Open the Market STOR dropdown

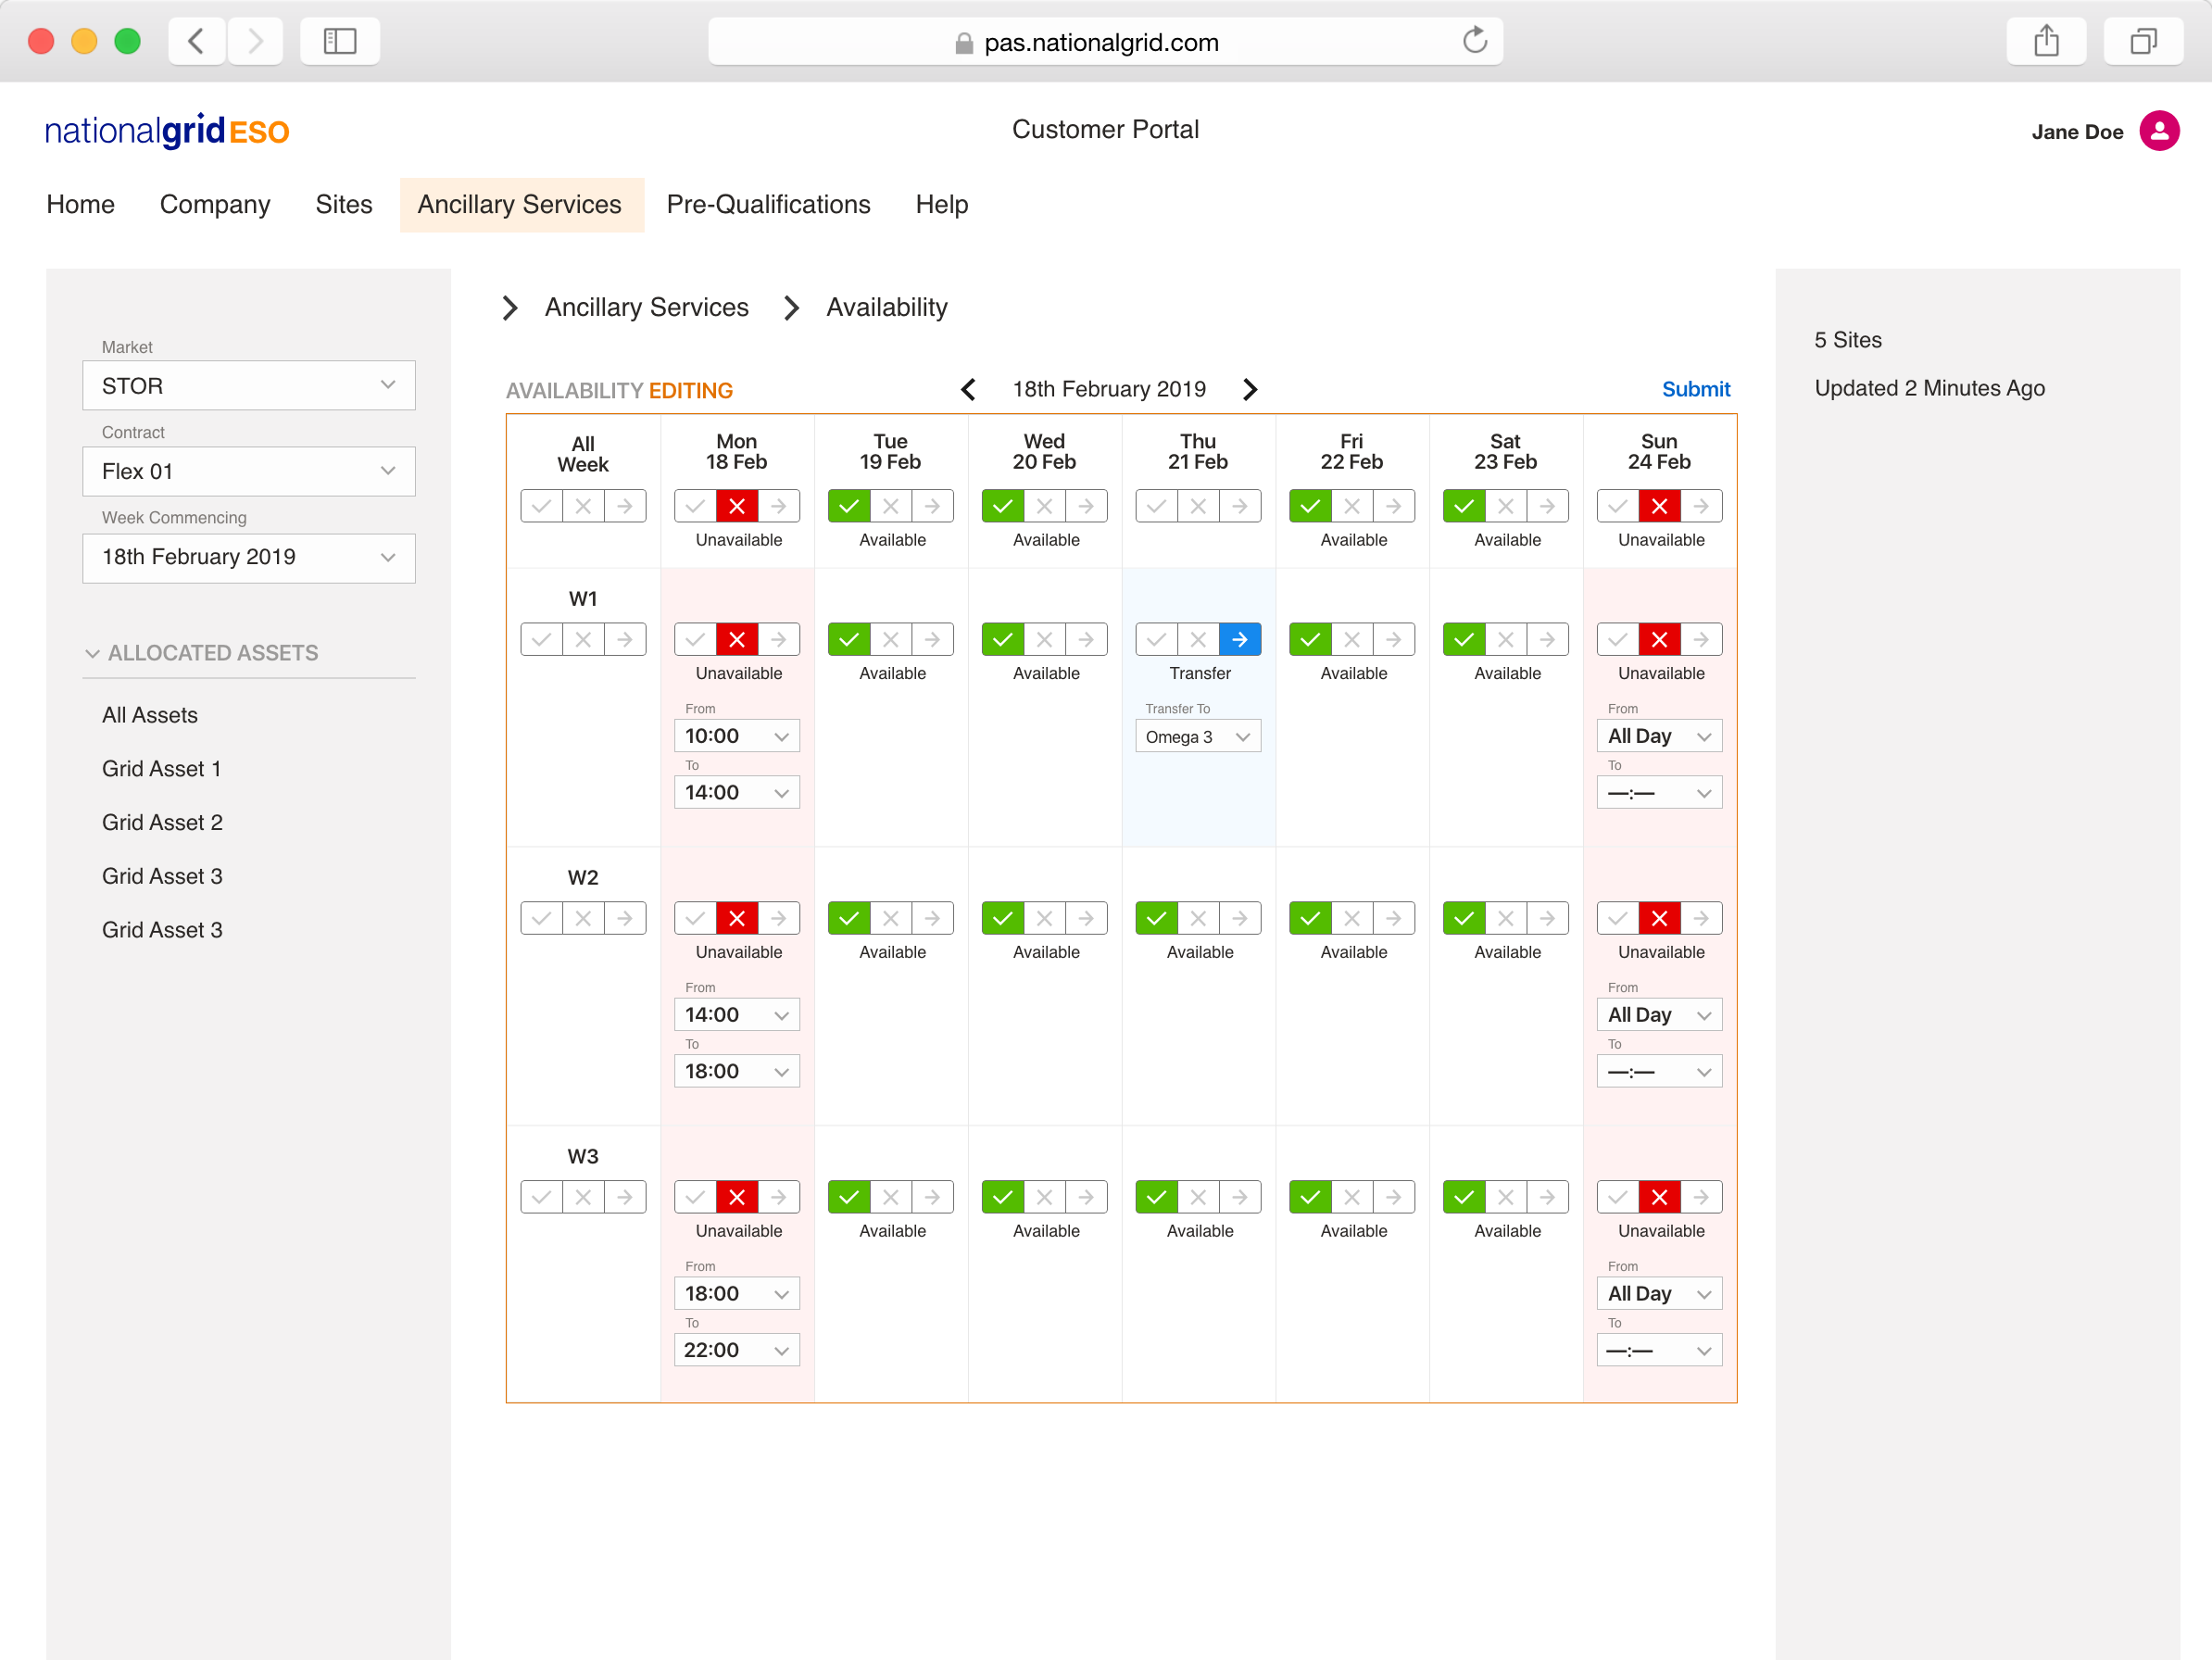click(x=248, y=385)
